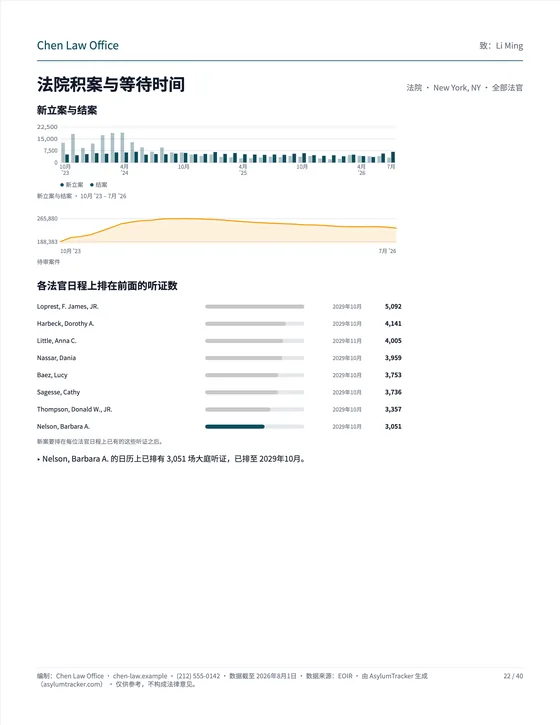Click the '全部法官' filter label

(507, 87)
